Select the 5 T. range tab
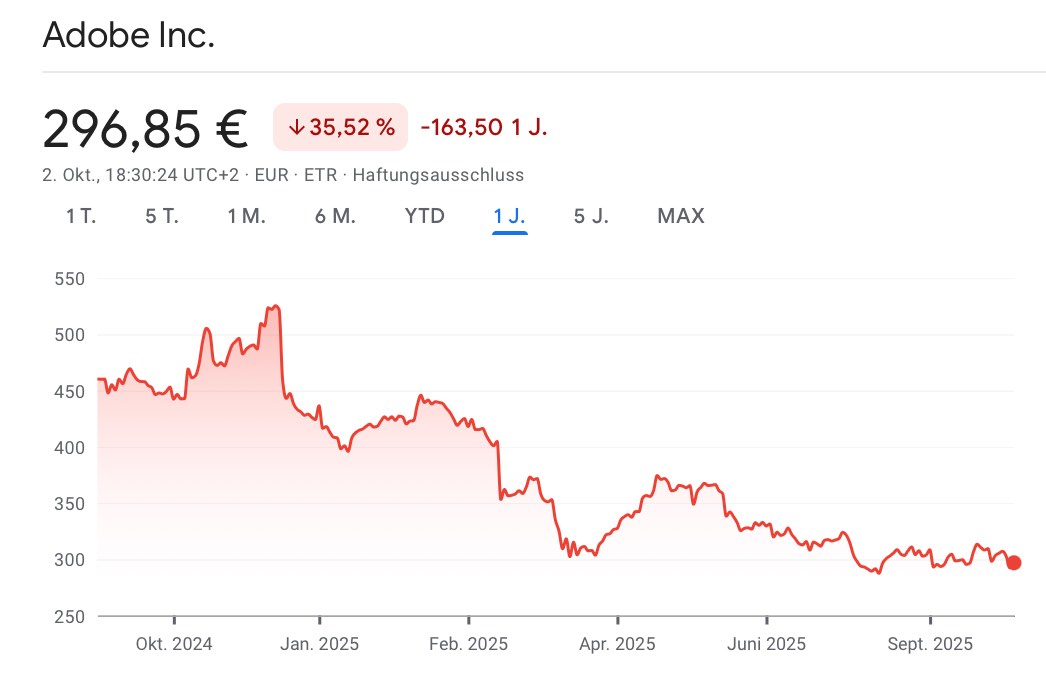The width and height of the screenshot is (1046, 682). click(162, 216)
